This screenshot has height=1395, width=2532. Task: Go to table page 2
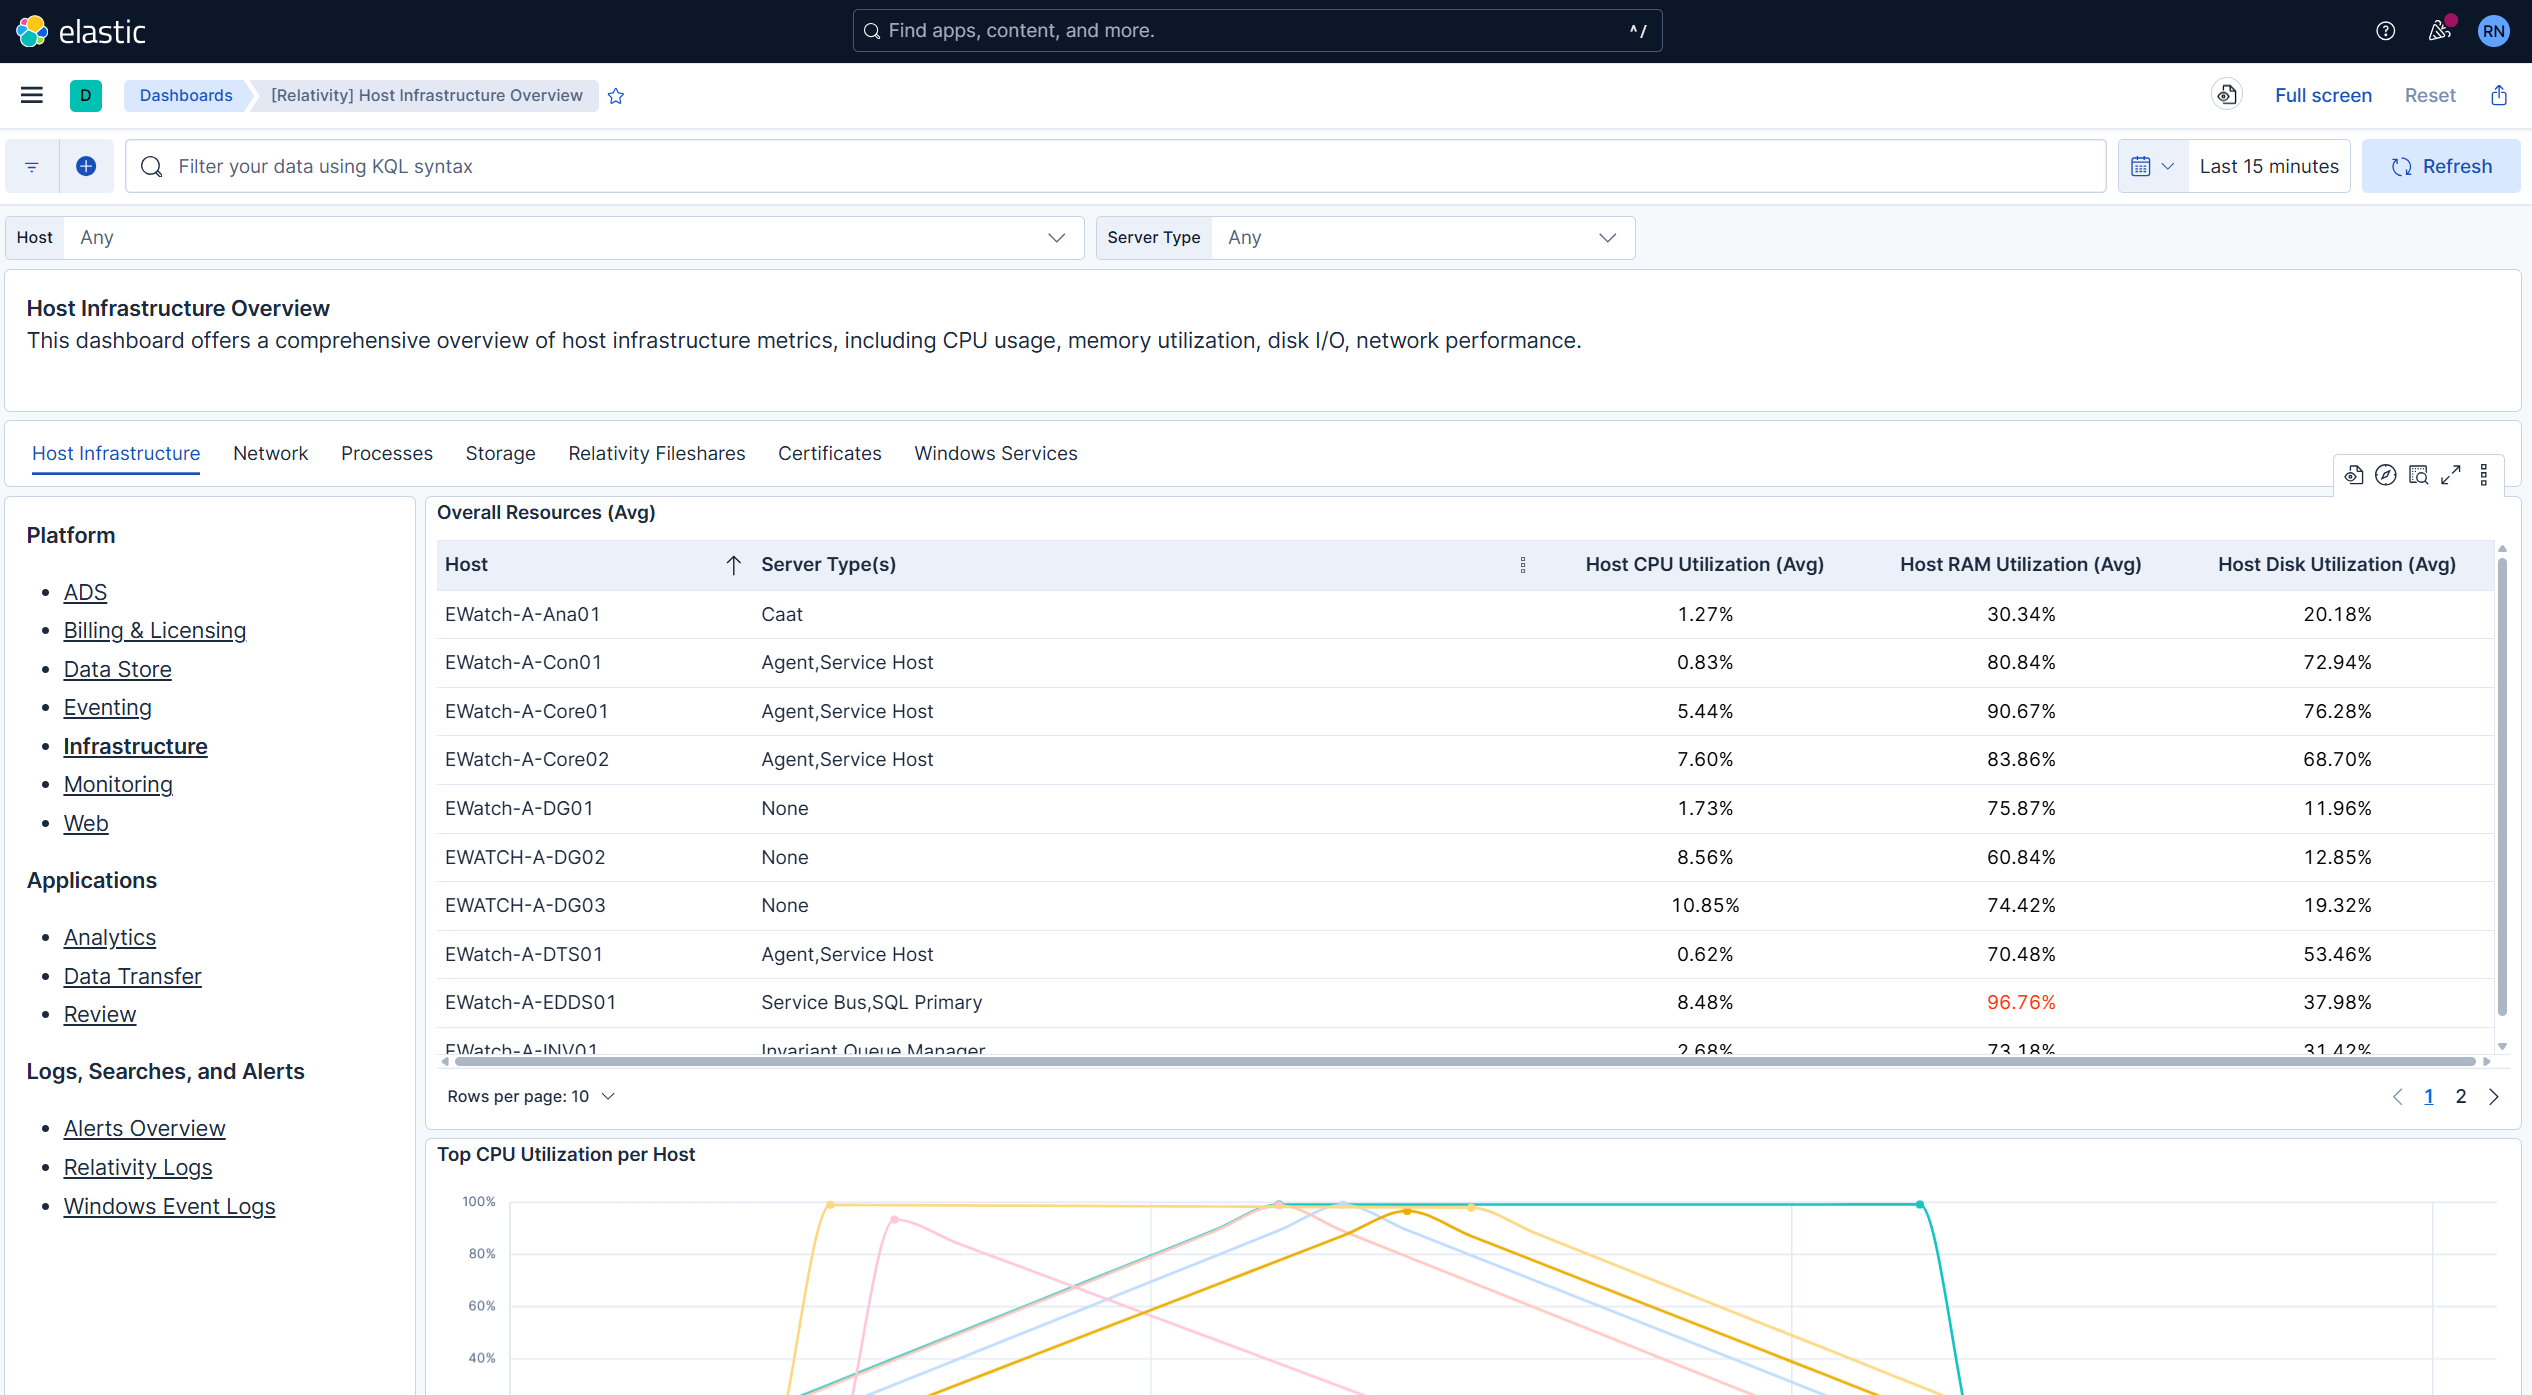[x=2461, y=1097]
